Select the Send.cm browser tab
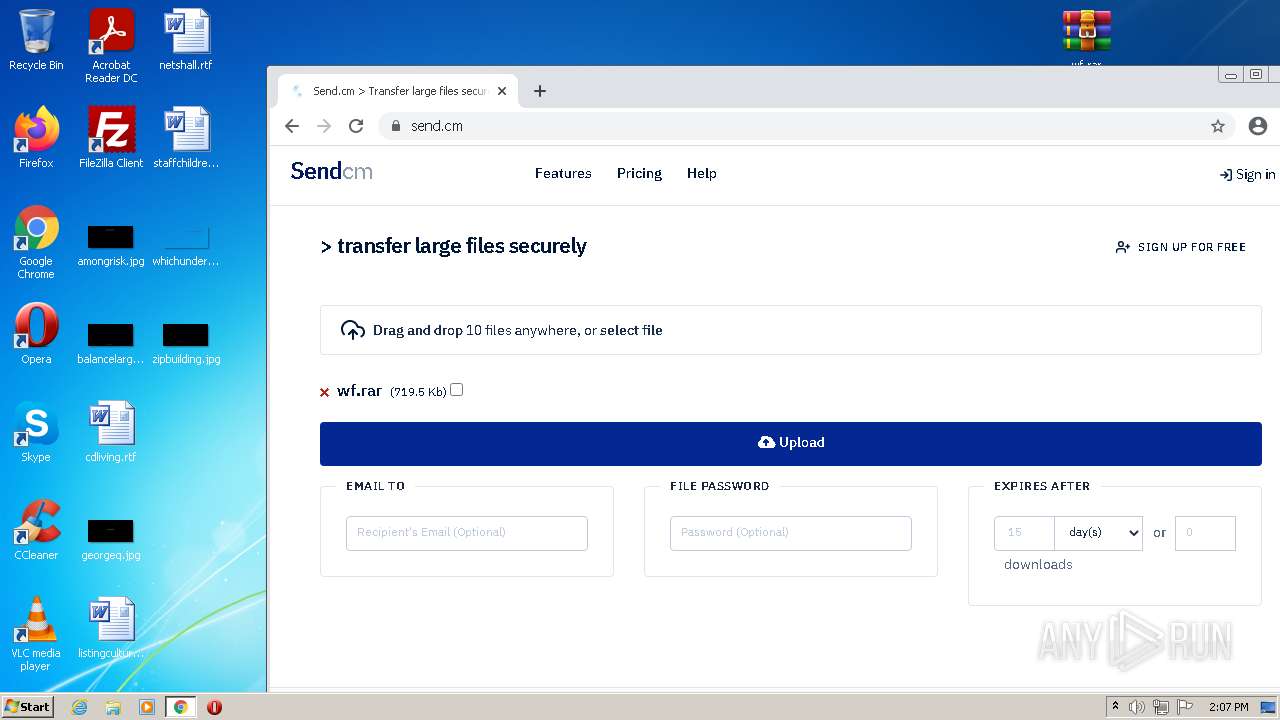Screen dimensions: 1280x720 pyautogui.click(x=398, y=91)
